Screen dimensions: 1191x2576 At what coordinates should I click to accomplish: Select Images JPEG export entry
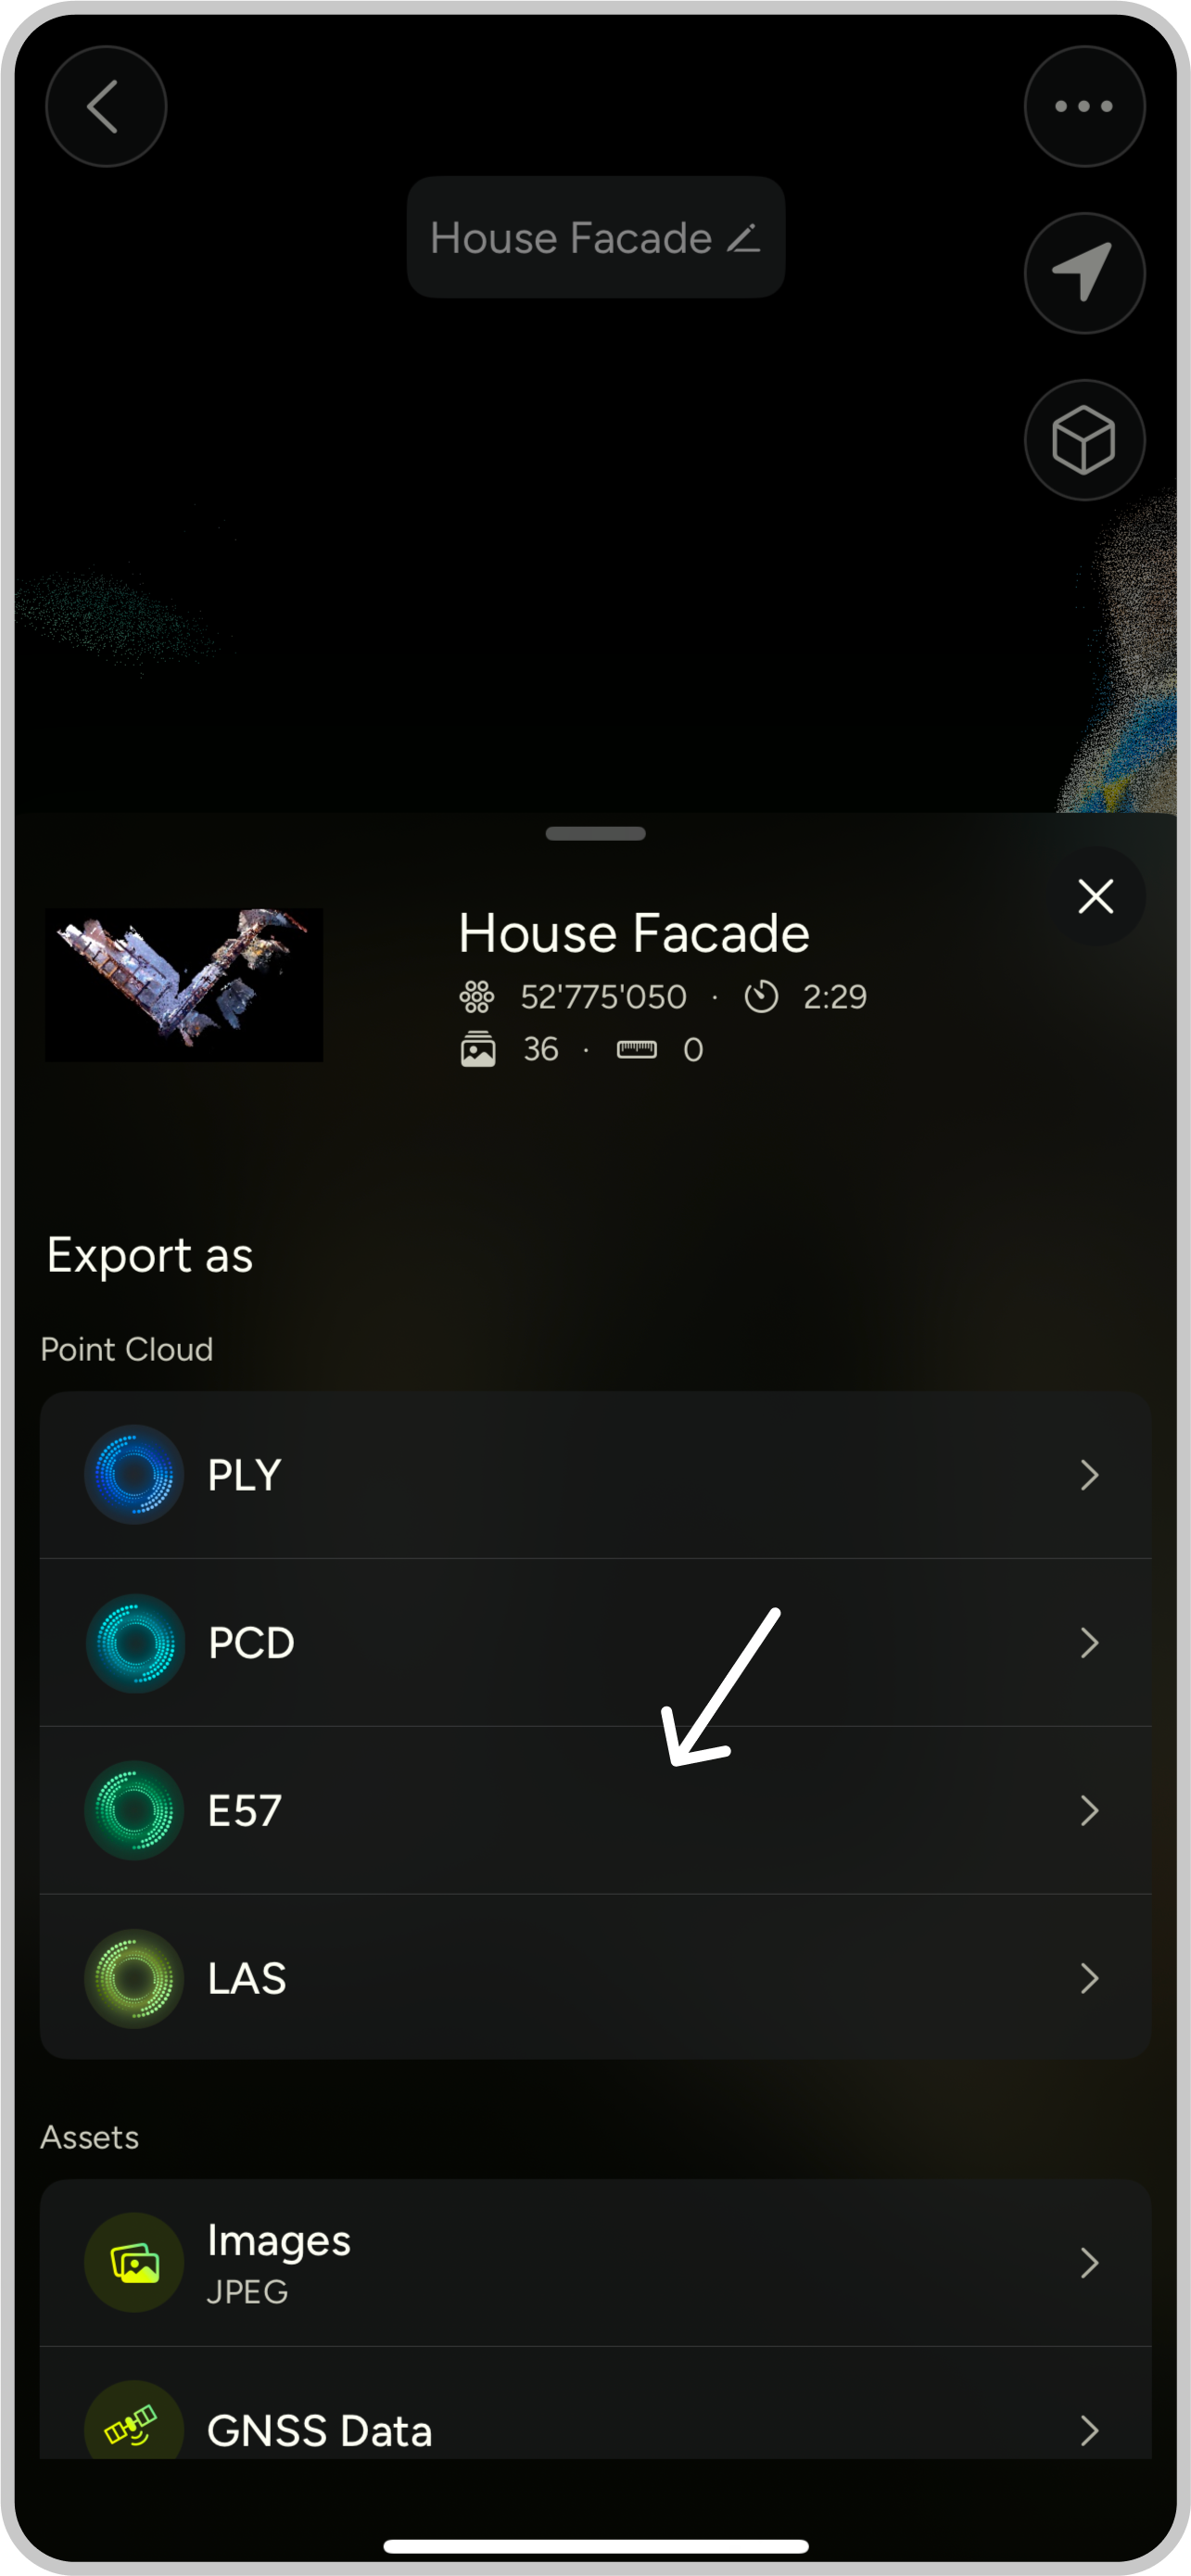596,2262
